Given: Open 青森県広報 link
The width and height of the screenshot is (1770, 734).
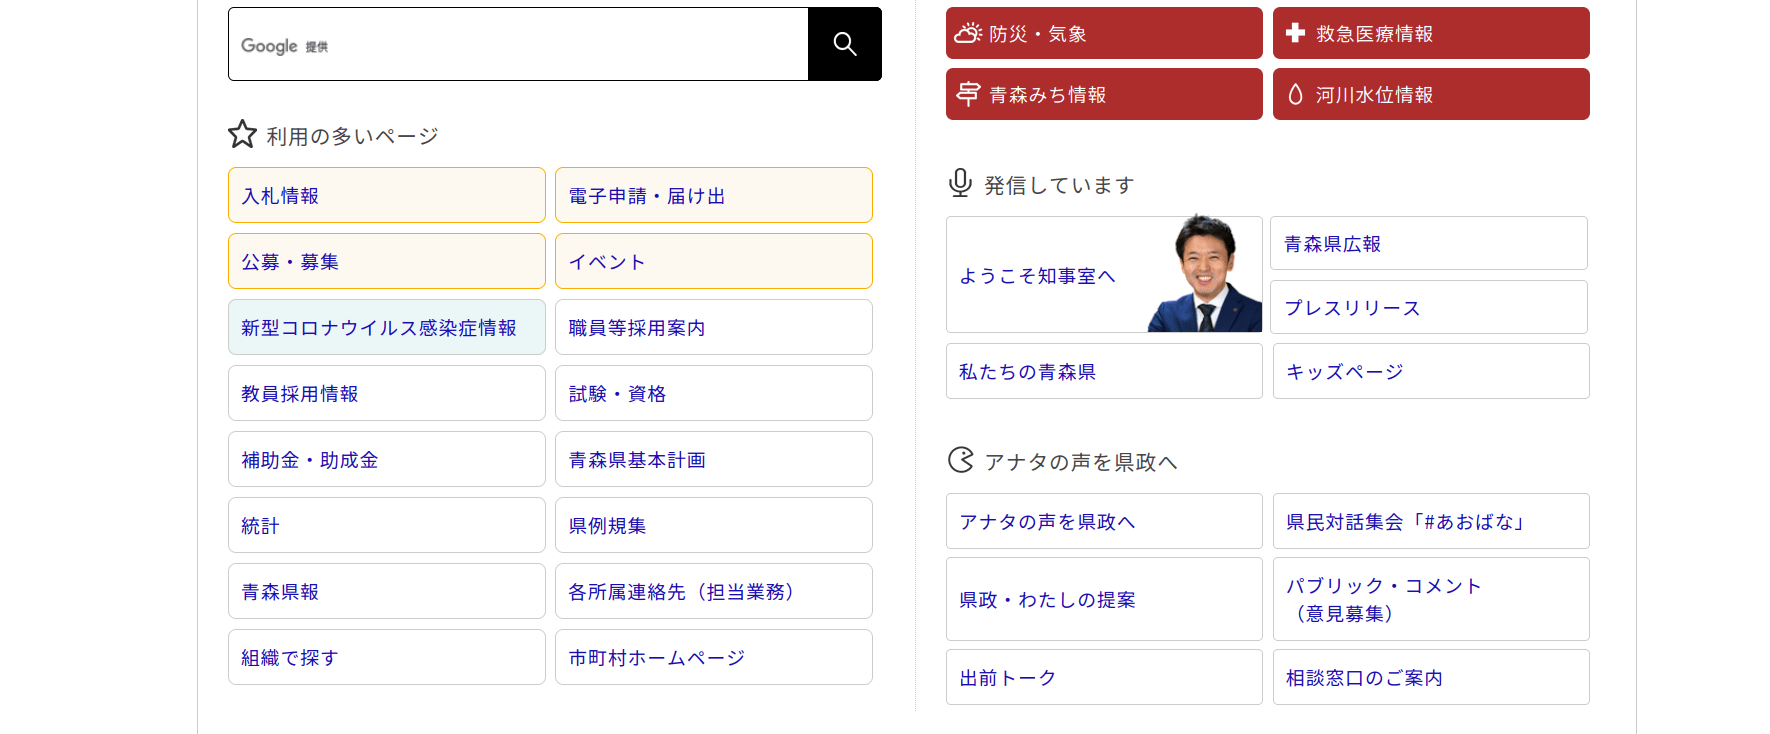Looking at the screenshot, I should coord(1428,243).
